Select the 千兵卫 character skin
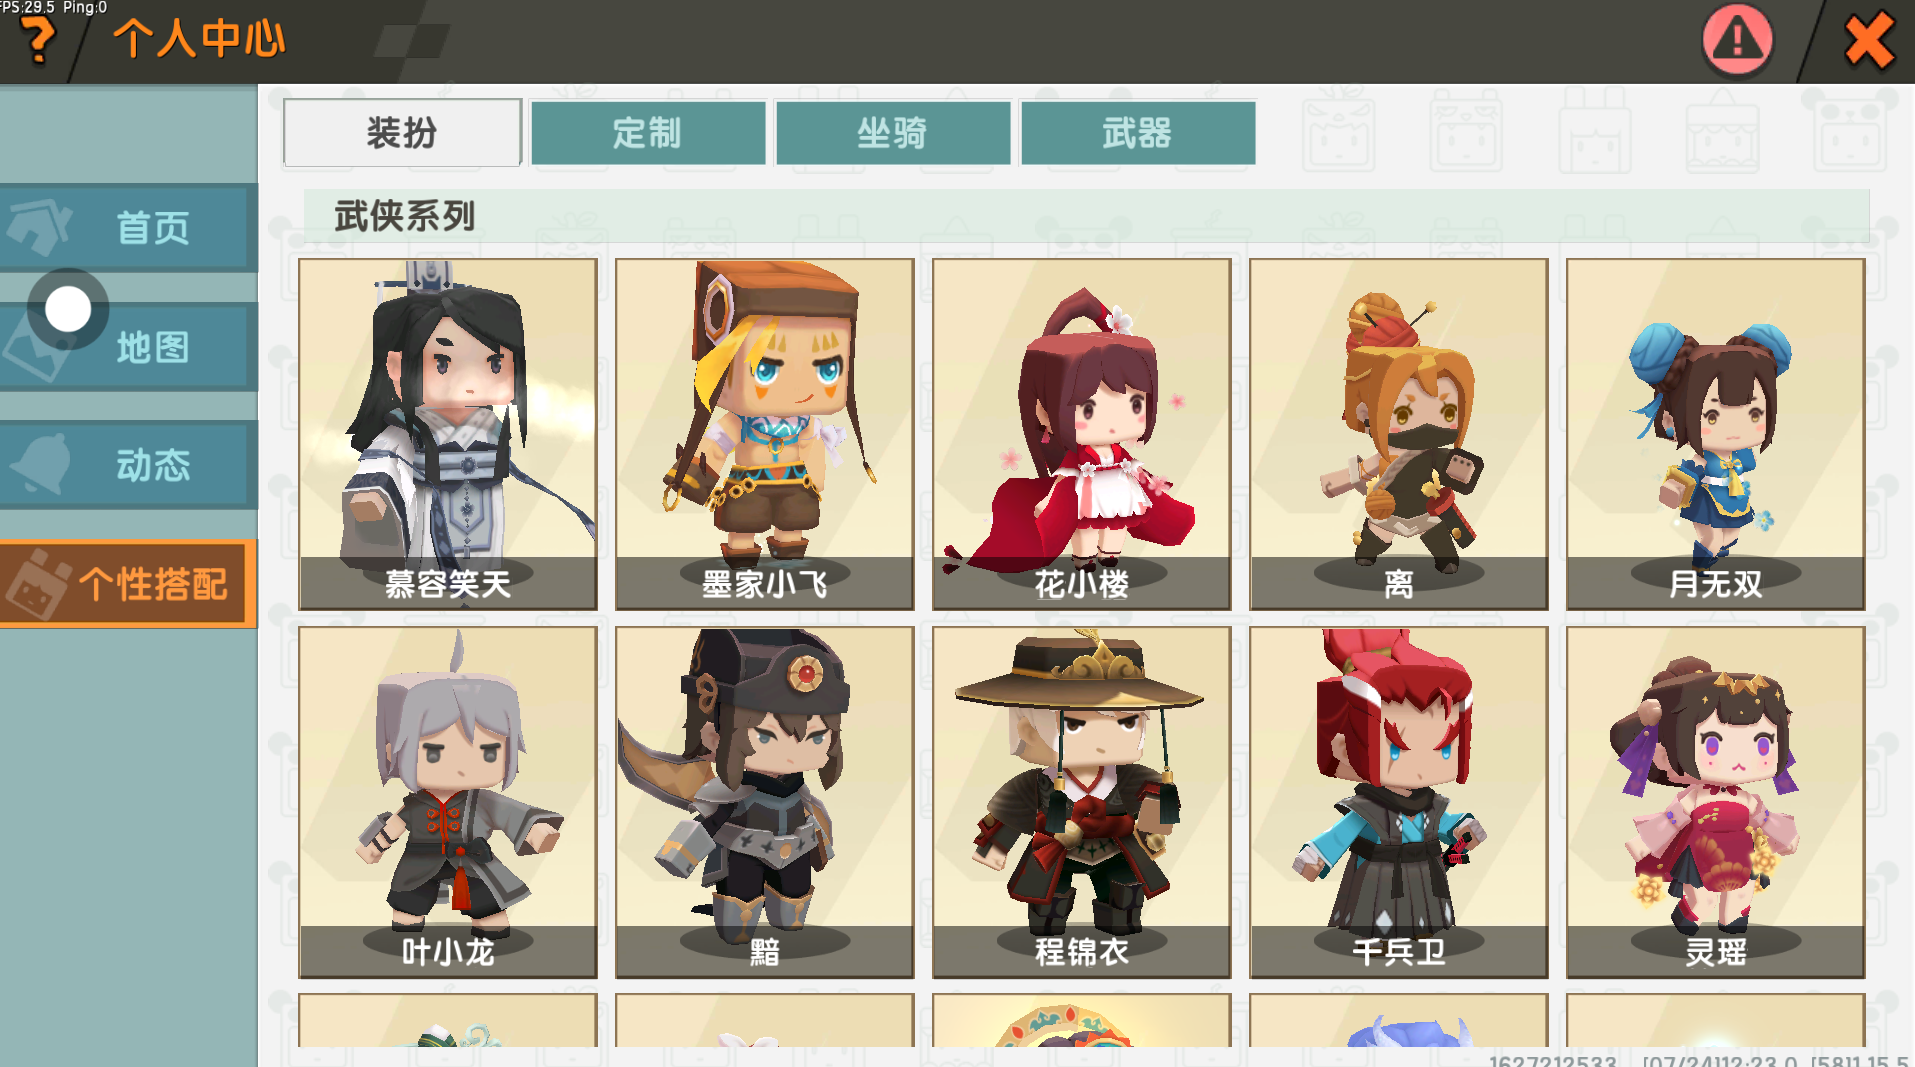 1399,802
